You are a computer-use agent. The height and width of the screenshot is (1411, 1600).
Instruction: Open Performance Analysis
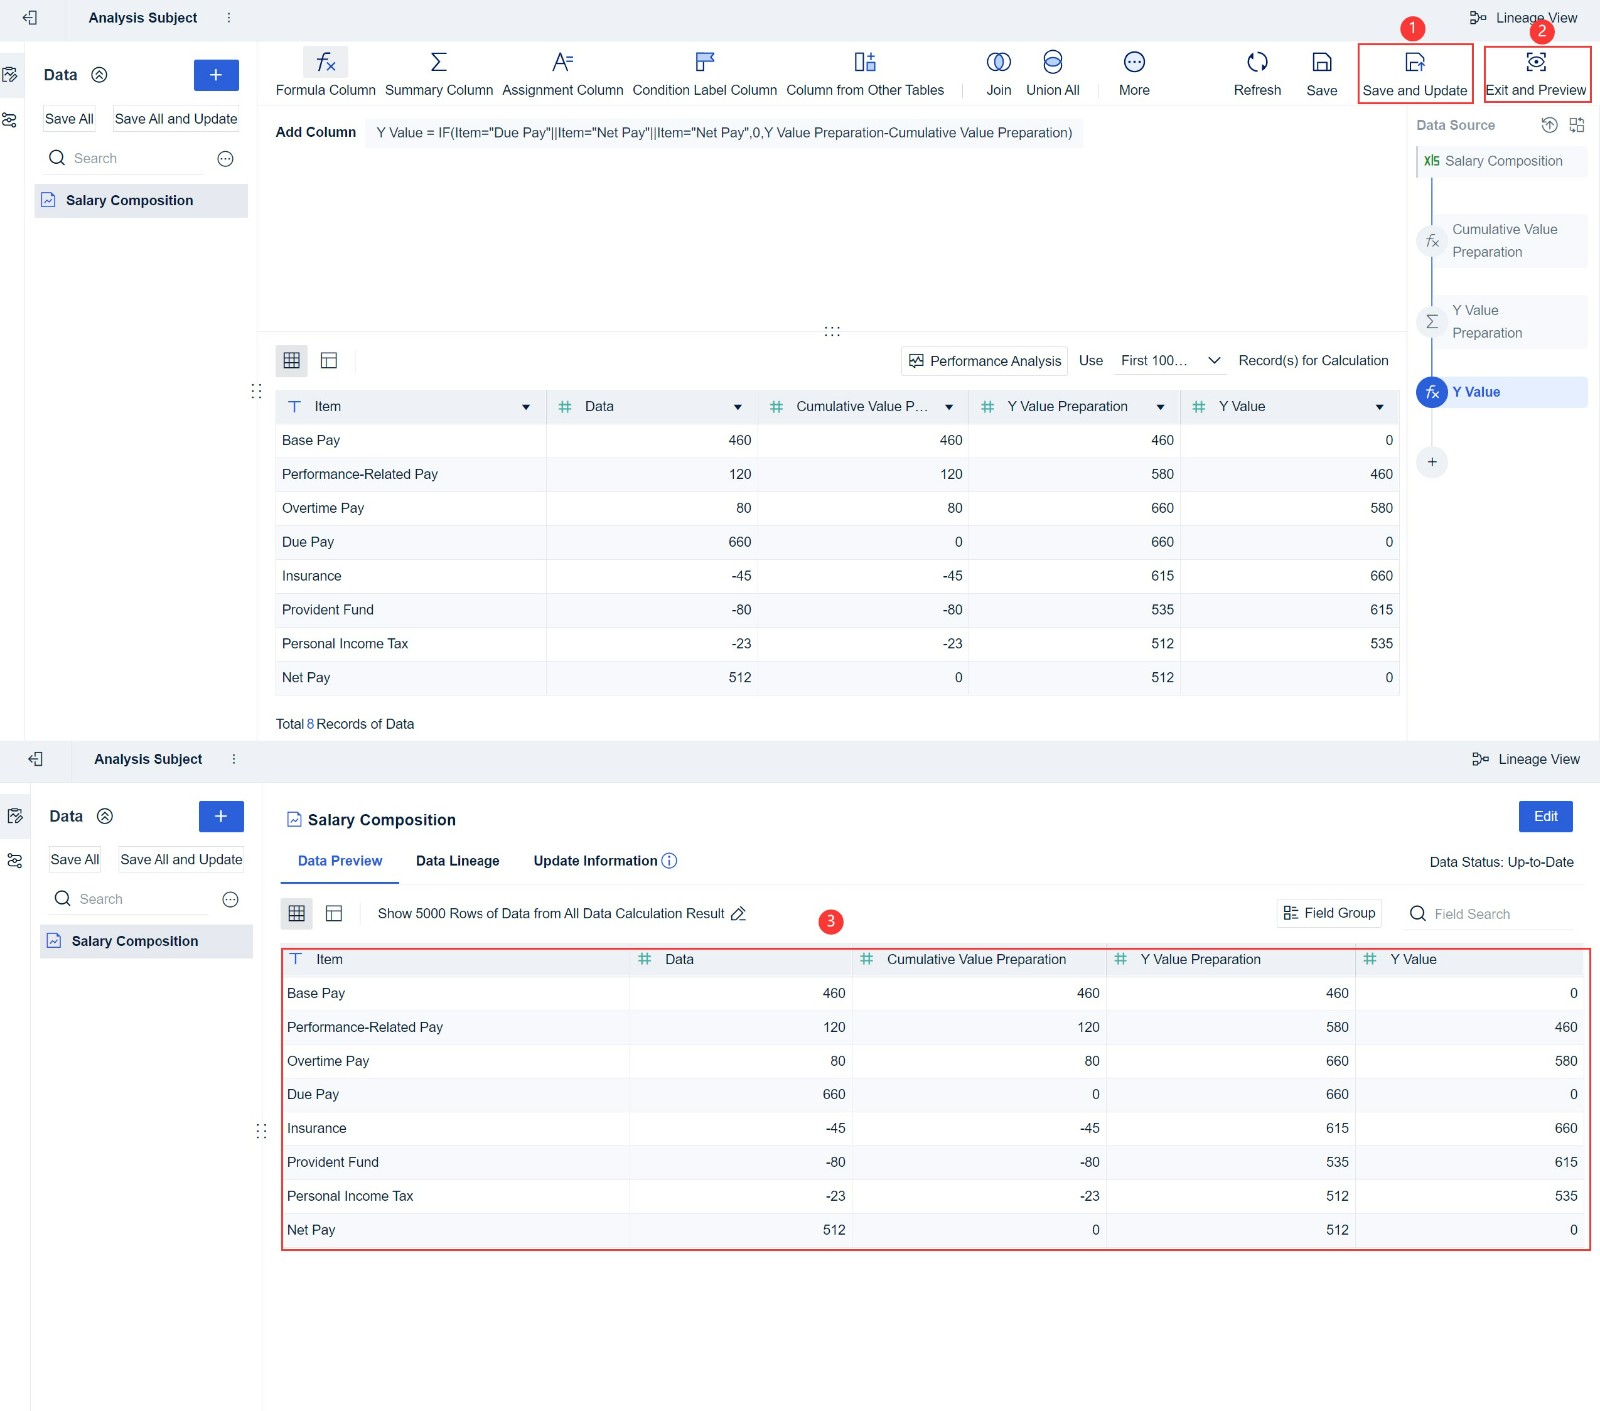coord(983,361)
